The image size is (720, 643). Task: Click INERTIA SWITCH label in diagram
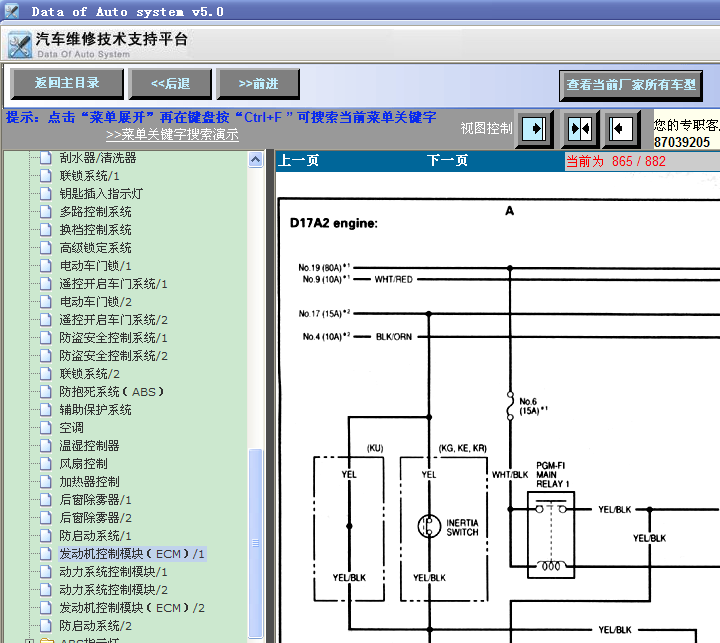[x=462, y=528]
